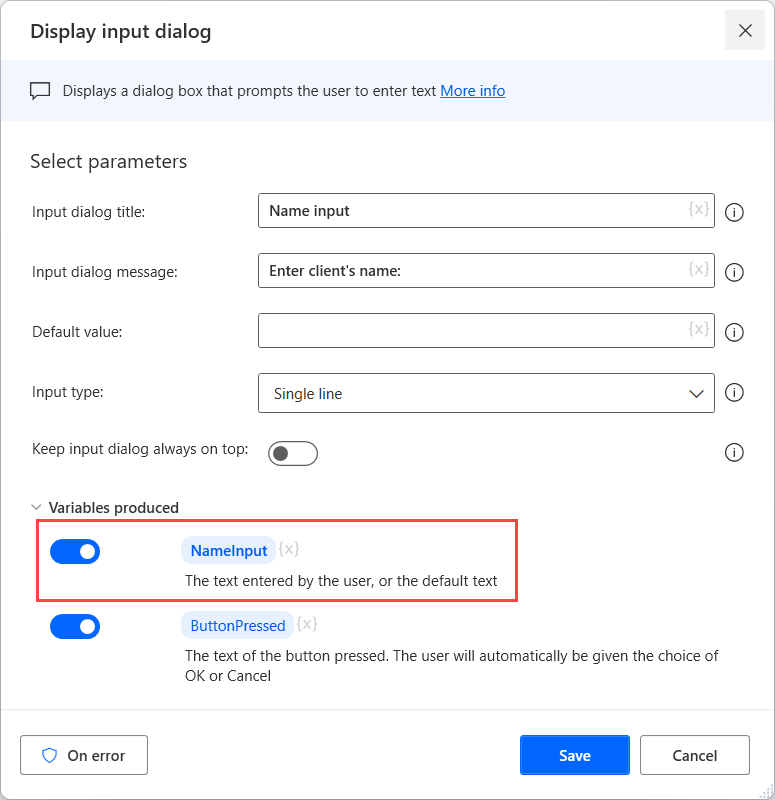Click the info icon next to Default value
The height and width of the screenshot is (800, 775).
734,332
